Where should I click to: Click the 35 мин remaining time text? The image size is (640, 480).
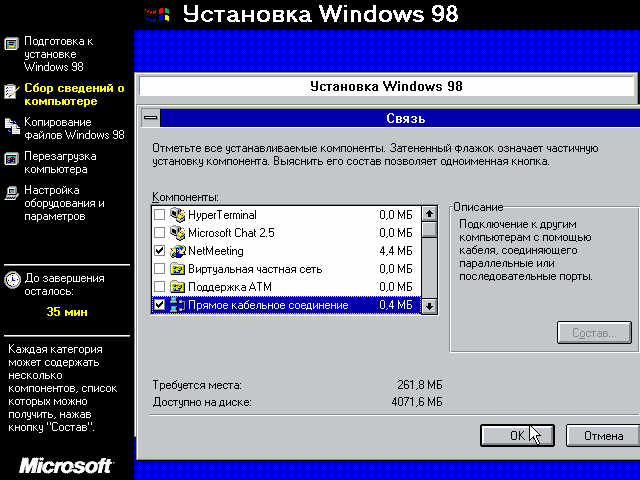(x=67, y=312)
